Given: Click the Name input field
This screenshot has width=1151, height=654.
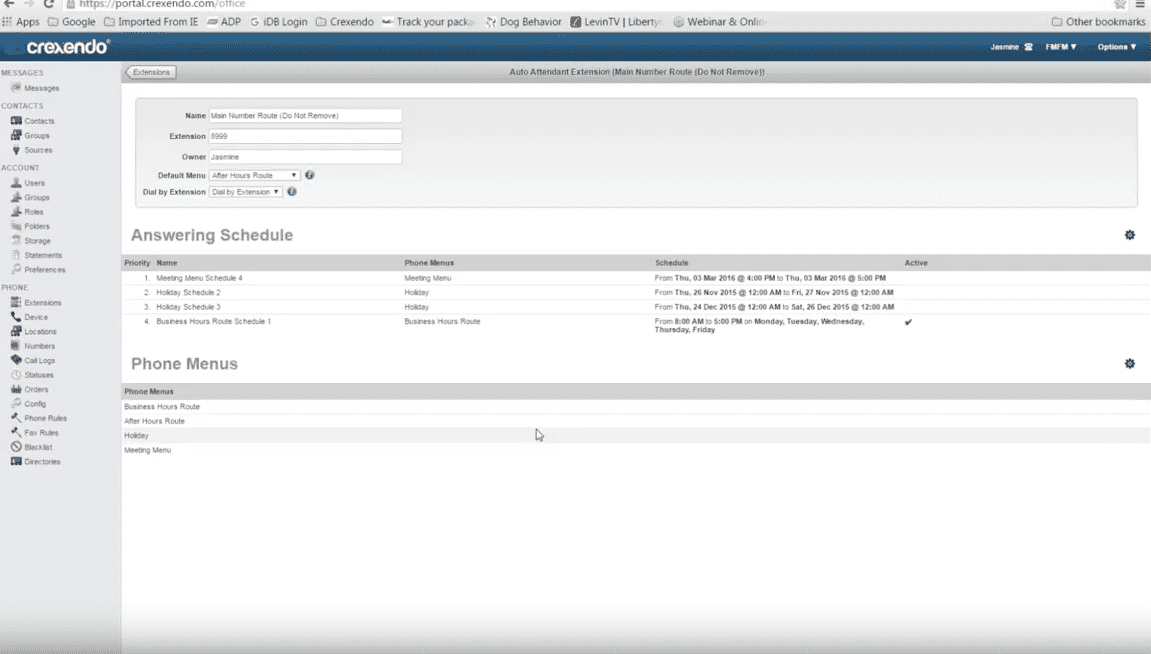Looking at the screenshot, I should tap(305, 116).
